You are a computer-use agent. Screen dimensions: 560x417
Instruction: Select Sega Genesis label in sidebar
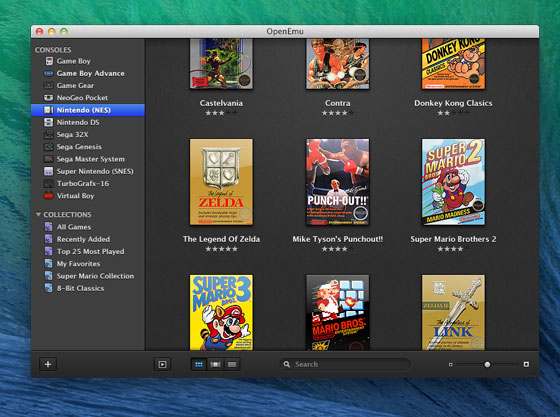pyautogui.click(x=79, y=147)
